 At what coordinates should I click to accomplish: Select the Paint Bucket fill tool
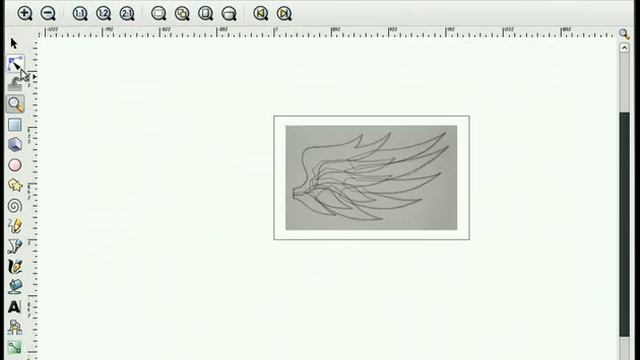[x=15, y=287]
